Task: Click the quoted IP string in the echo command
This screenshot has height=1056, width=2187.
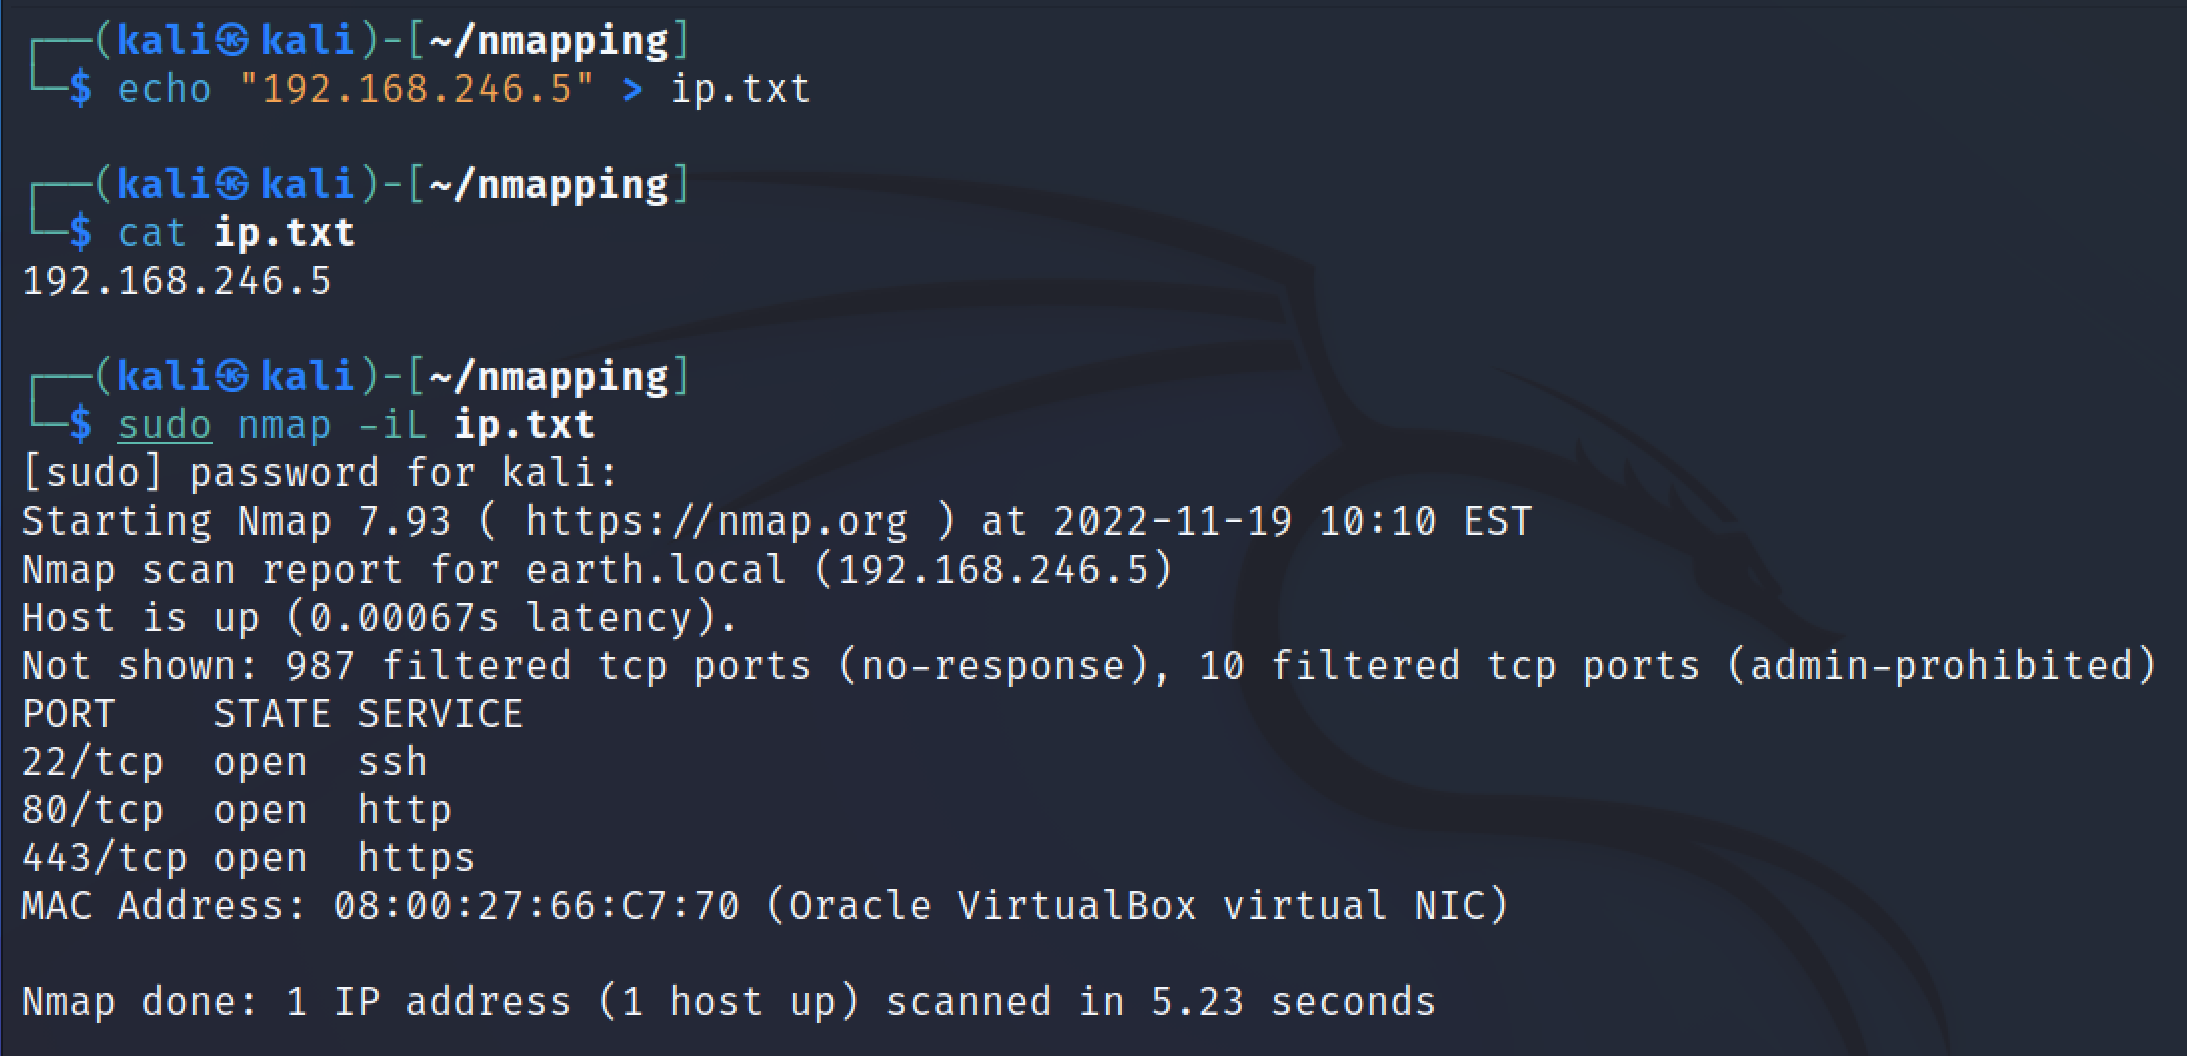Action: pos(416,89)
